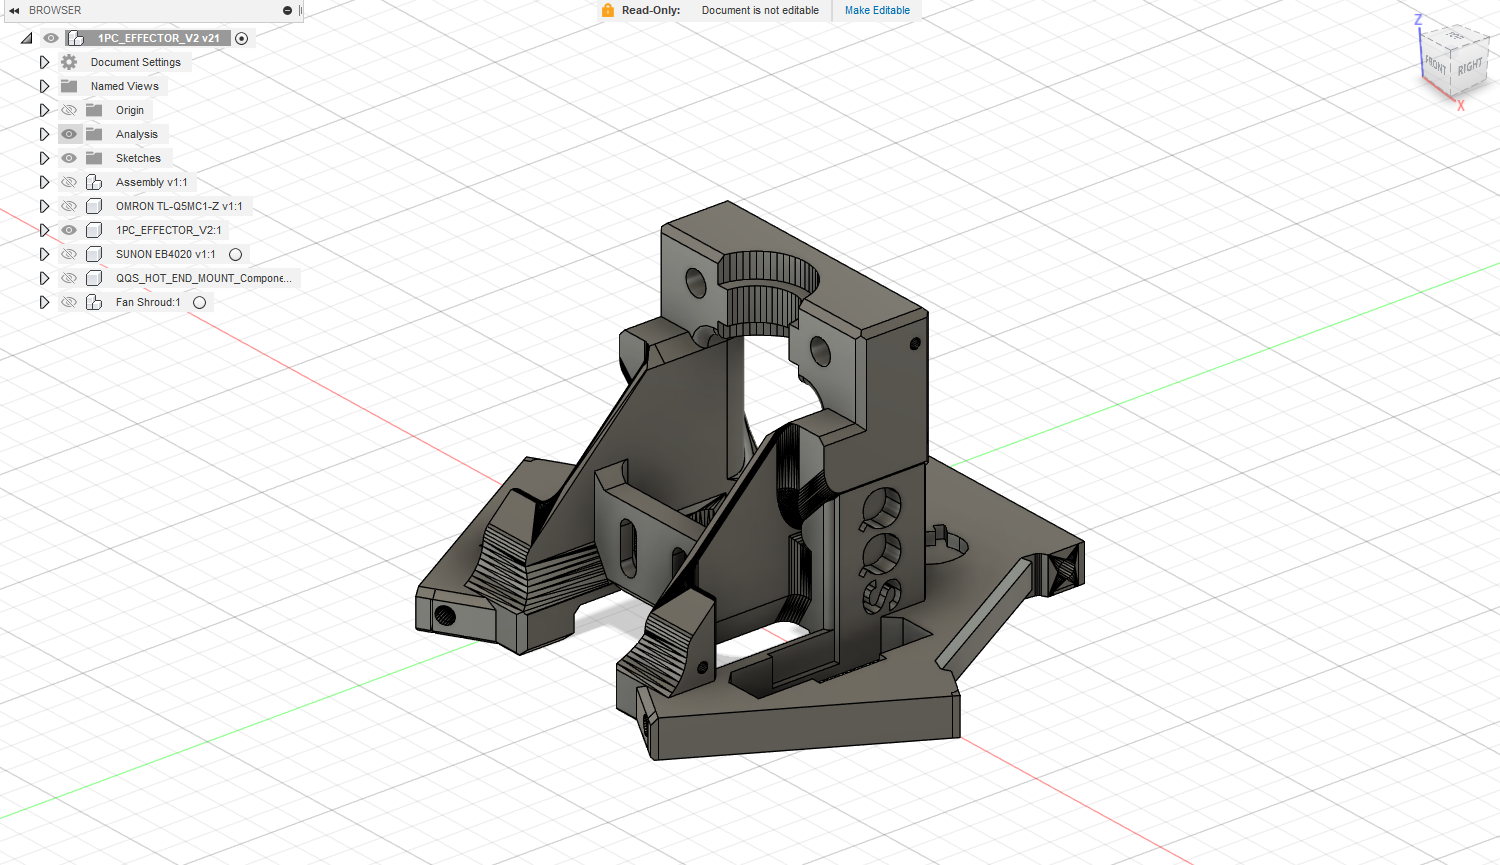The height and width of the screenshot is (865, 1500).
Task: Click the Fan Shroud:1 component icon
Action: tap(94, 302)
